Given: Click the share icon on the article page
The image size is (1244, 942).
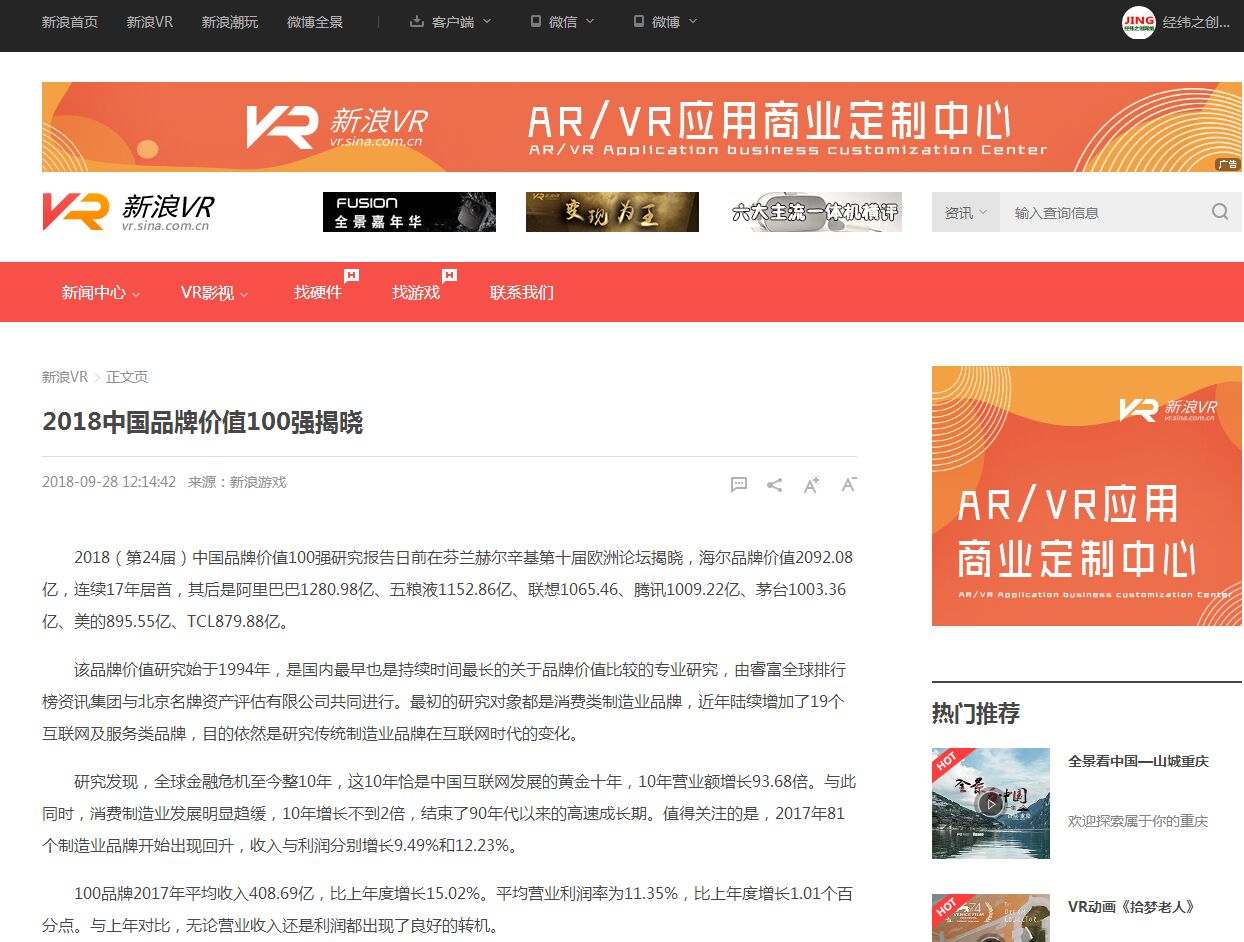Looking at the screenshot, I should point(775,484).
